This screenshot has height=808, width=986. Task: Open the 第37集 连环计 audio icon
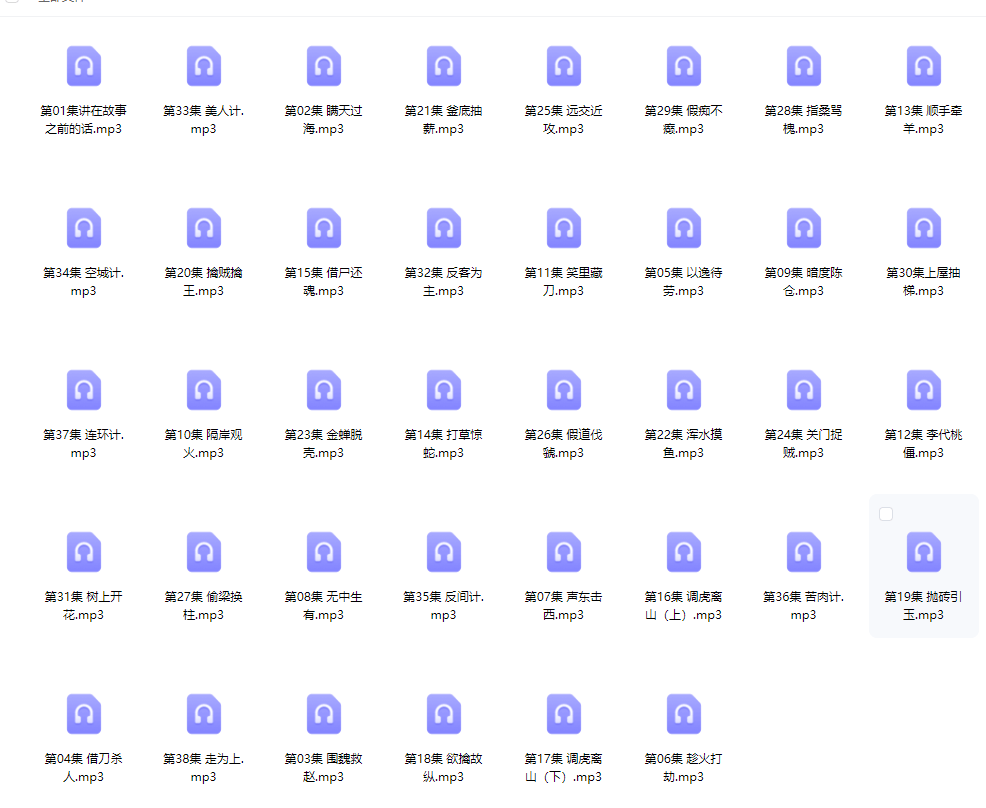tap(84, 390)
